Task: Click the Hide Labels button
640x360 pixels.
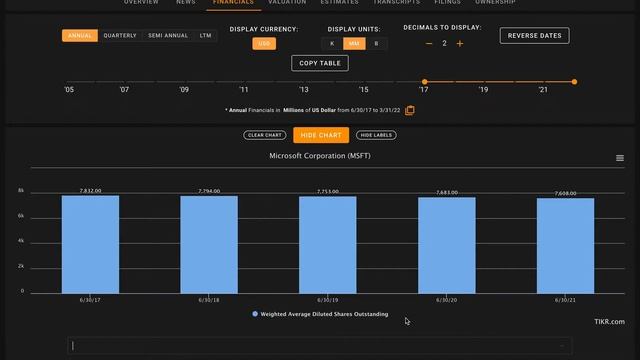Action: [x=376, y=135]
